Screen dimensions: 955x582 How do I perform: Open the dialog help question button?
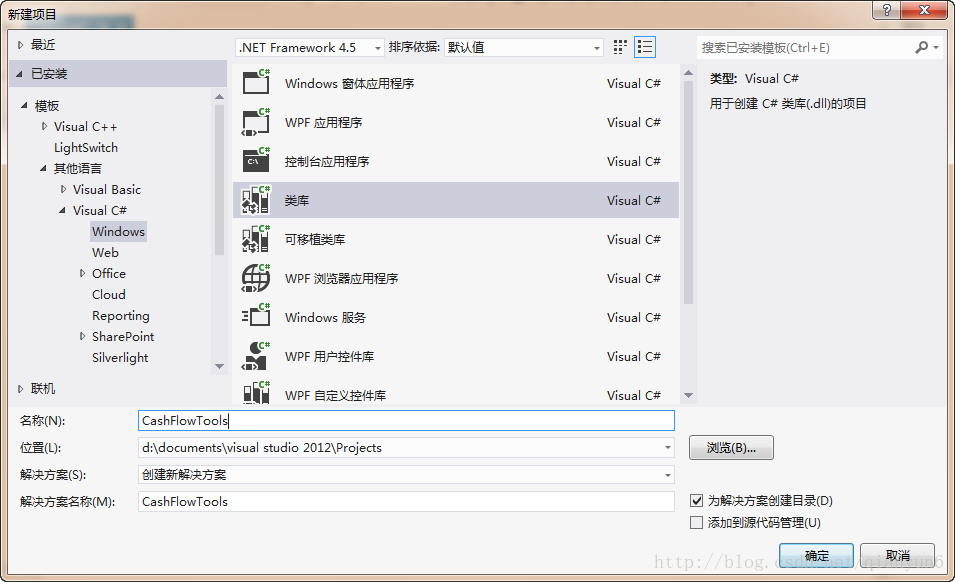click(x=886, y=10)
